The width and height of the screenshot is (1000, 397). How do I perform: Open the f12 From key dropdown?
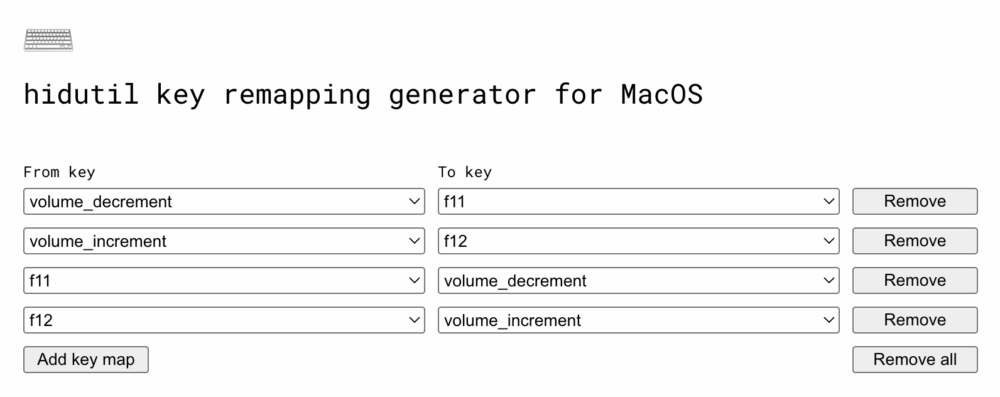click(224, 320)
